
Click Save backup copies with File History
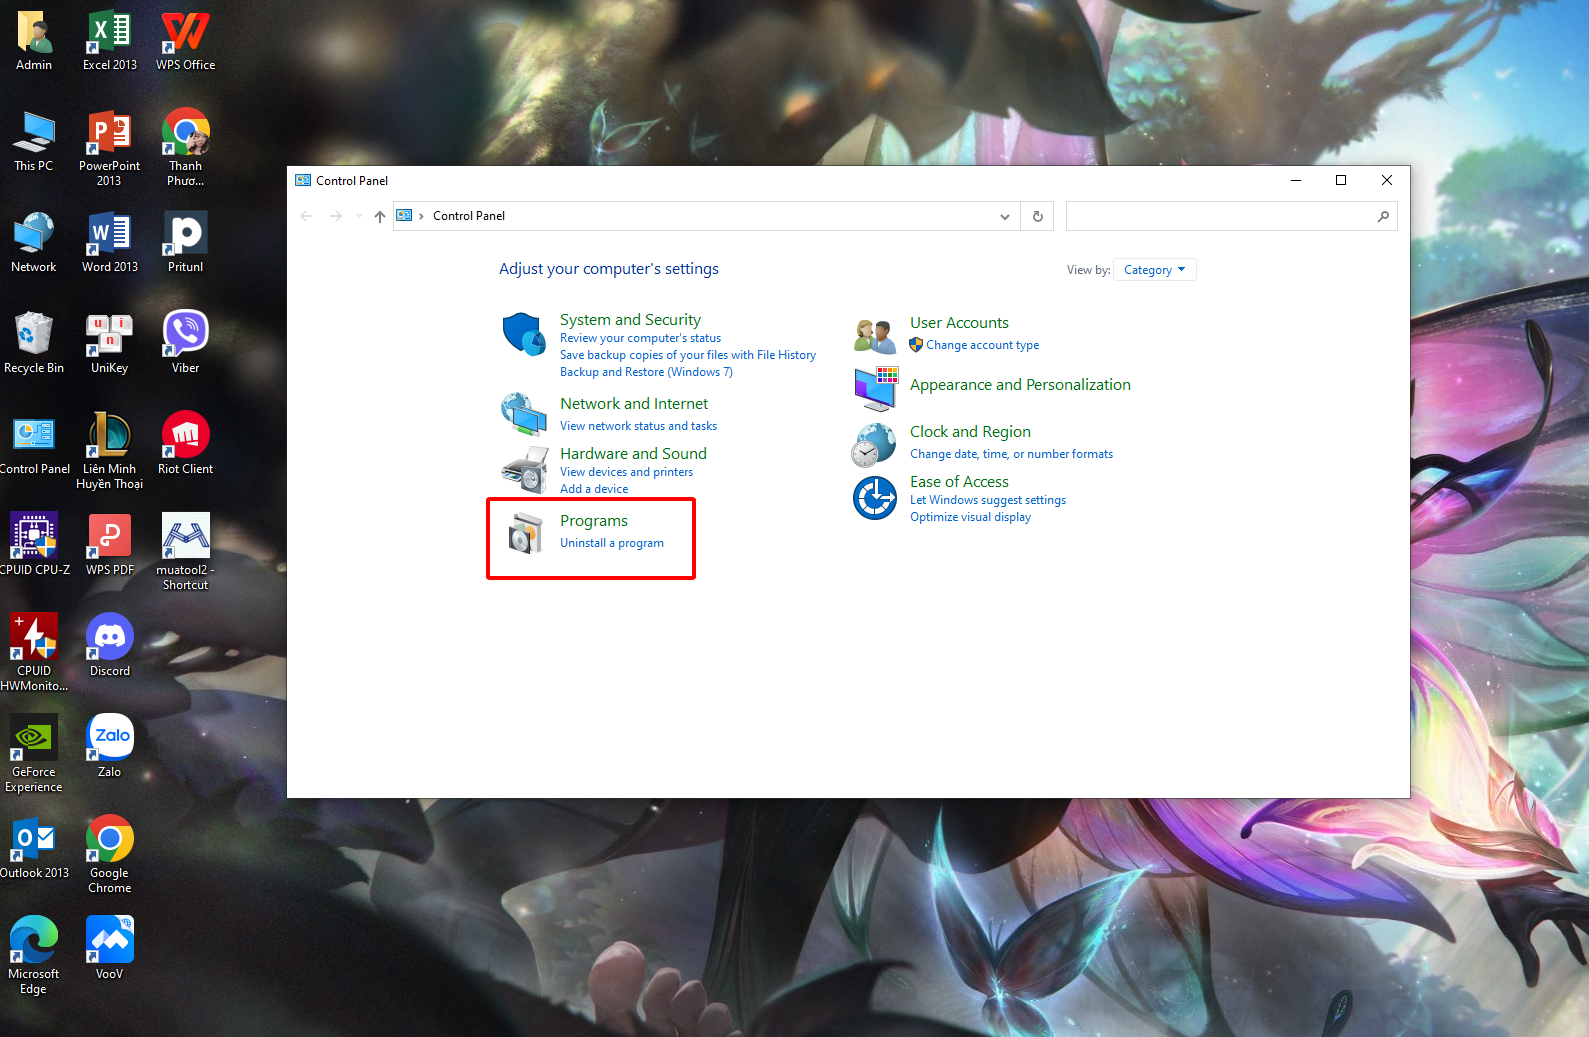[x=688, y=355]
